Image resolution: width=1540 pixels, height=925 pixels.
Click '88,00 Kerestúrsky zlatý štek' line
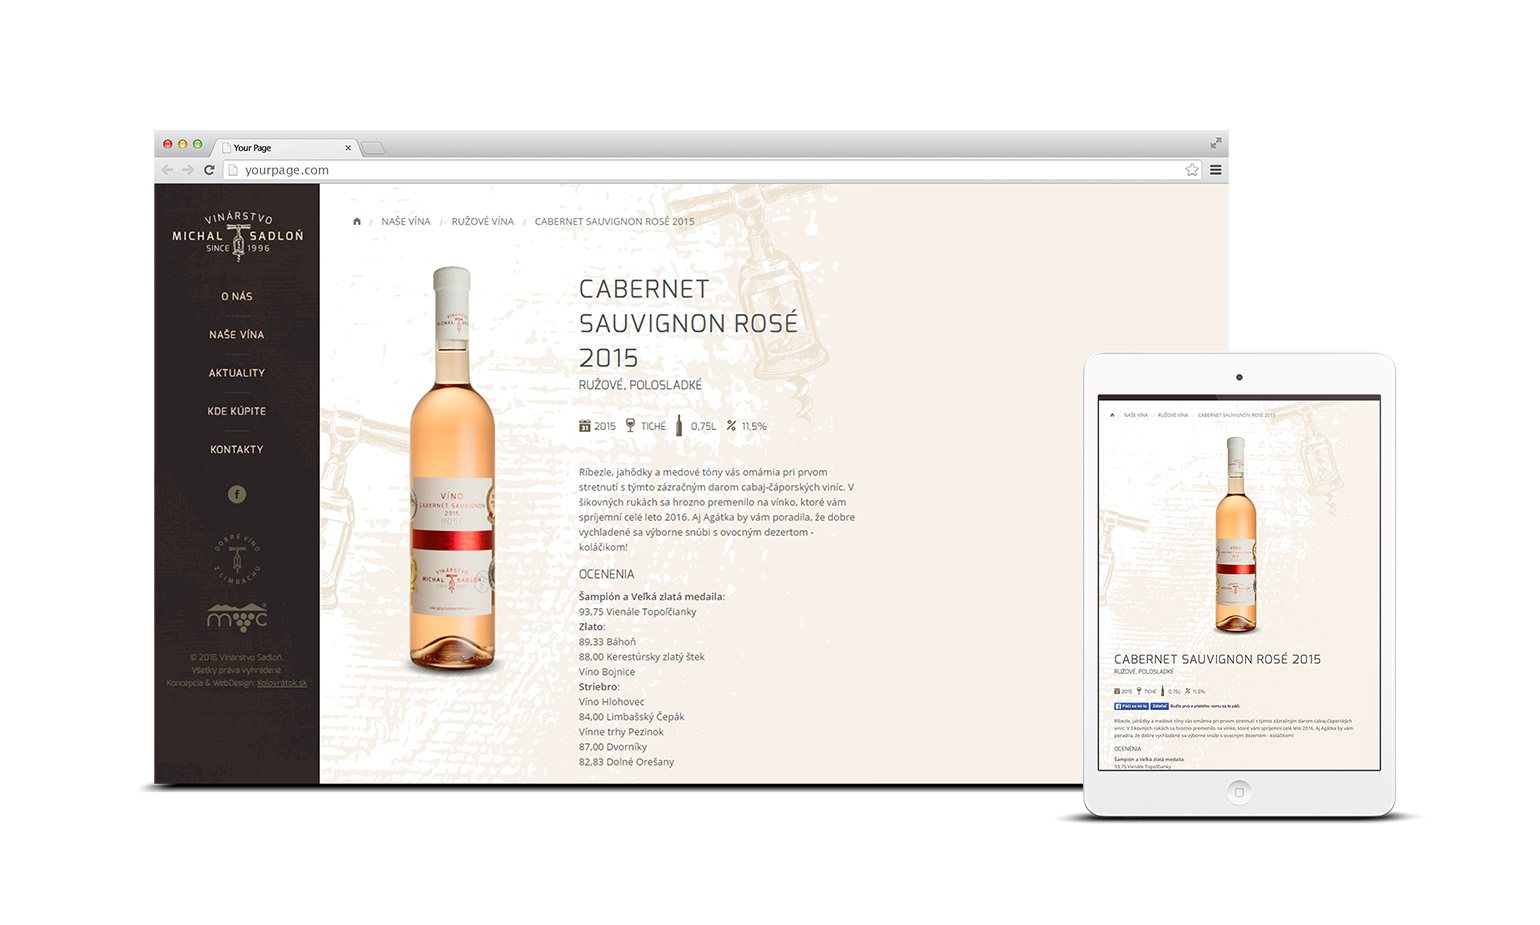(x=641, y=657)
